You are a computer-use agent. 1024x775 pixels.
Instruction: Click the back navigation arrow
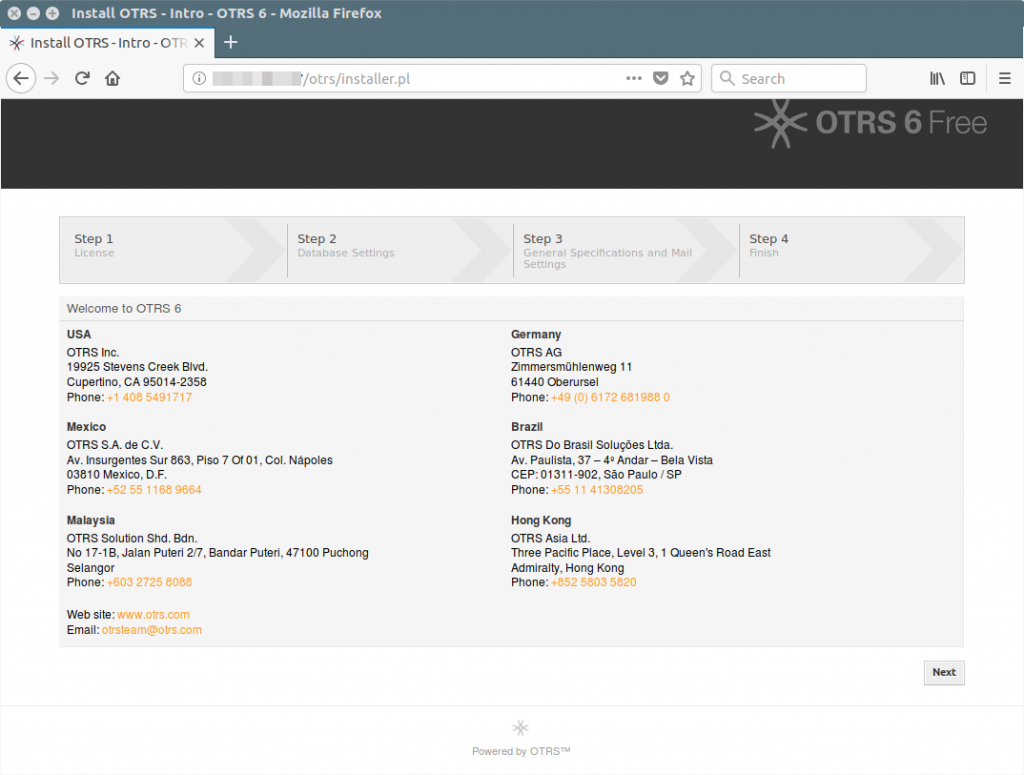[21, 78]
